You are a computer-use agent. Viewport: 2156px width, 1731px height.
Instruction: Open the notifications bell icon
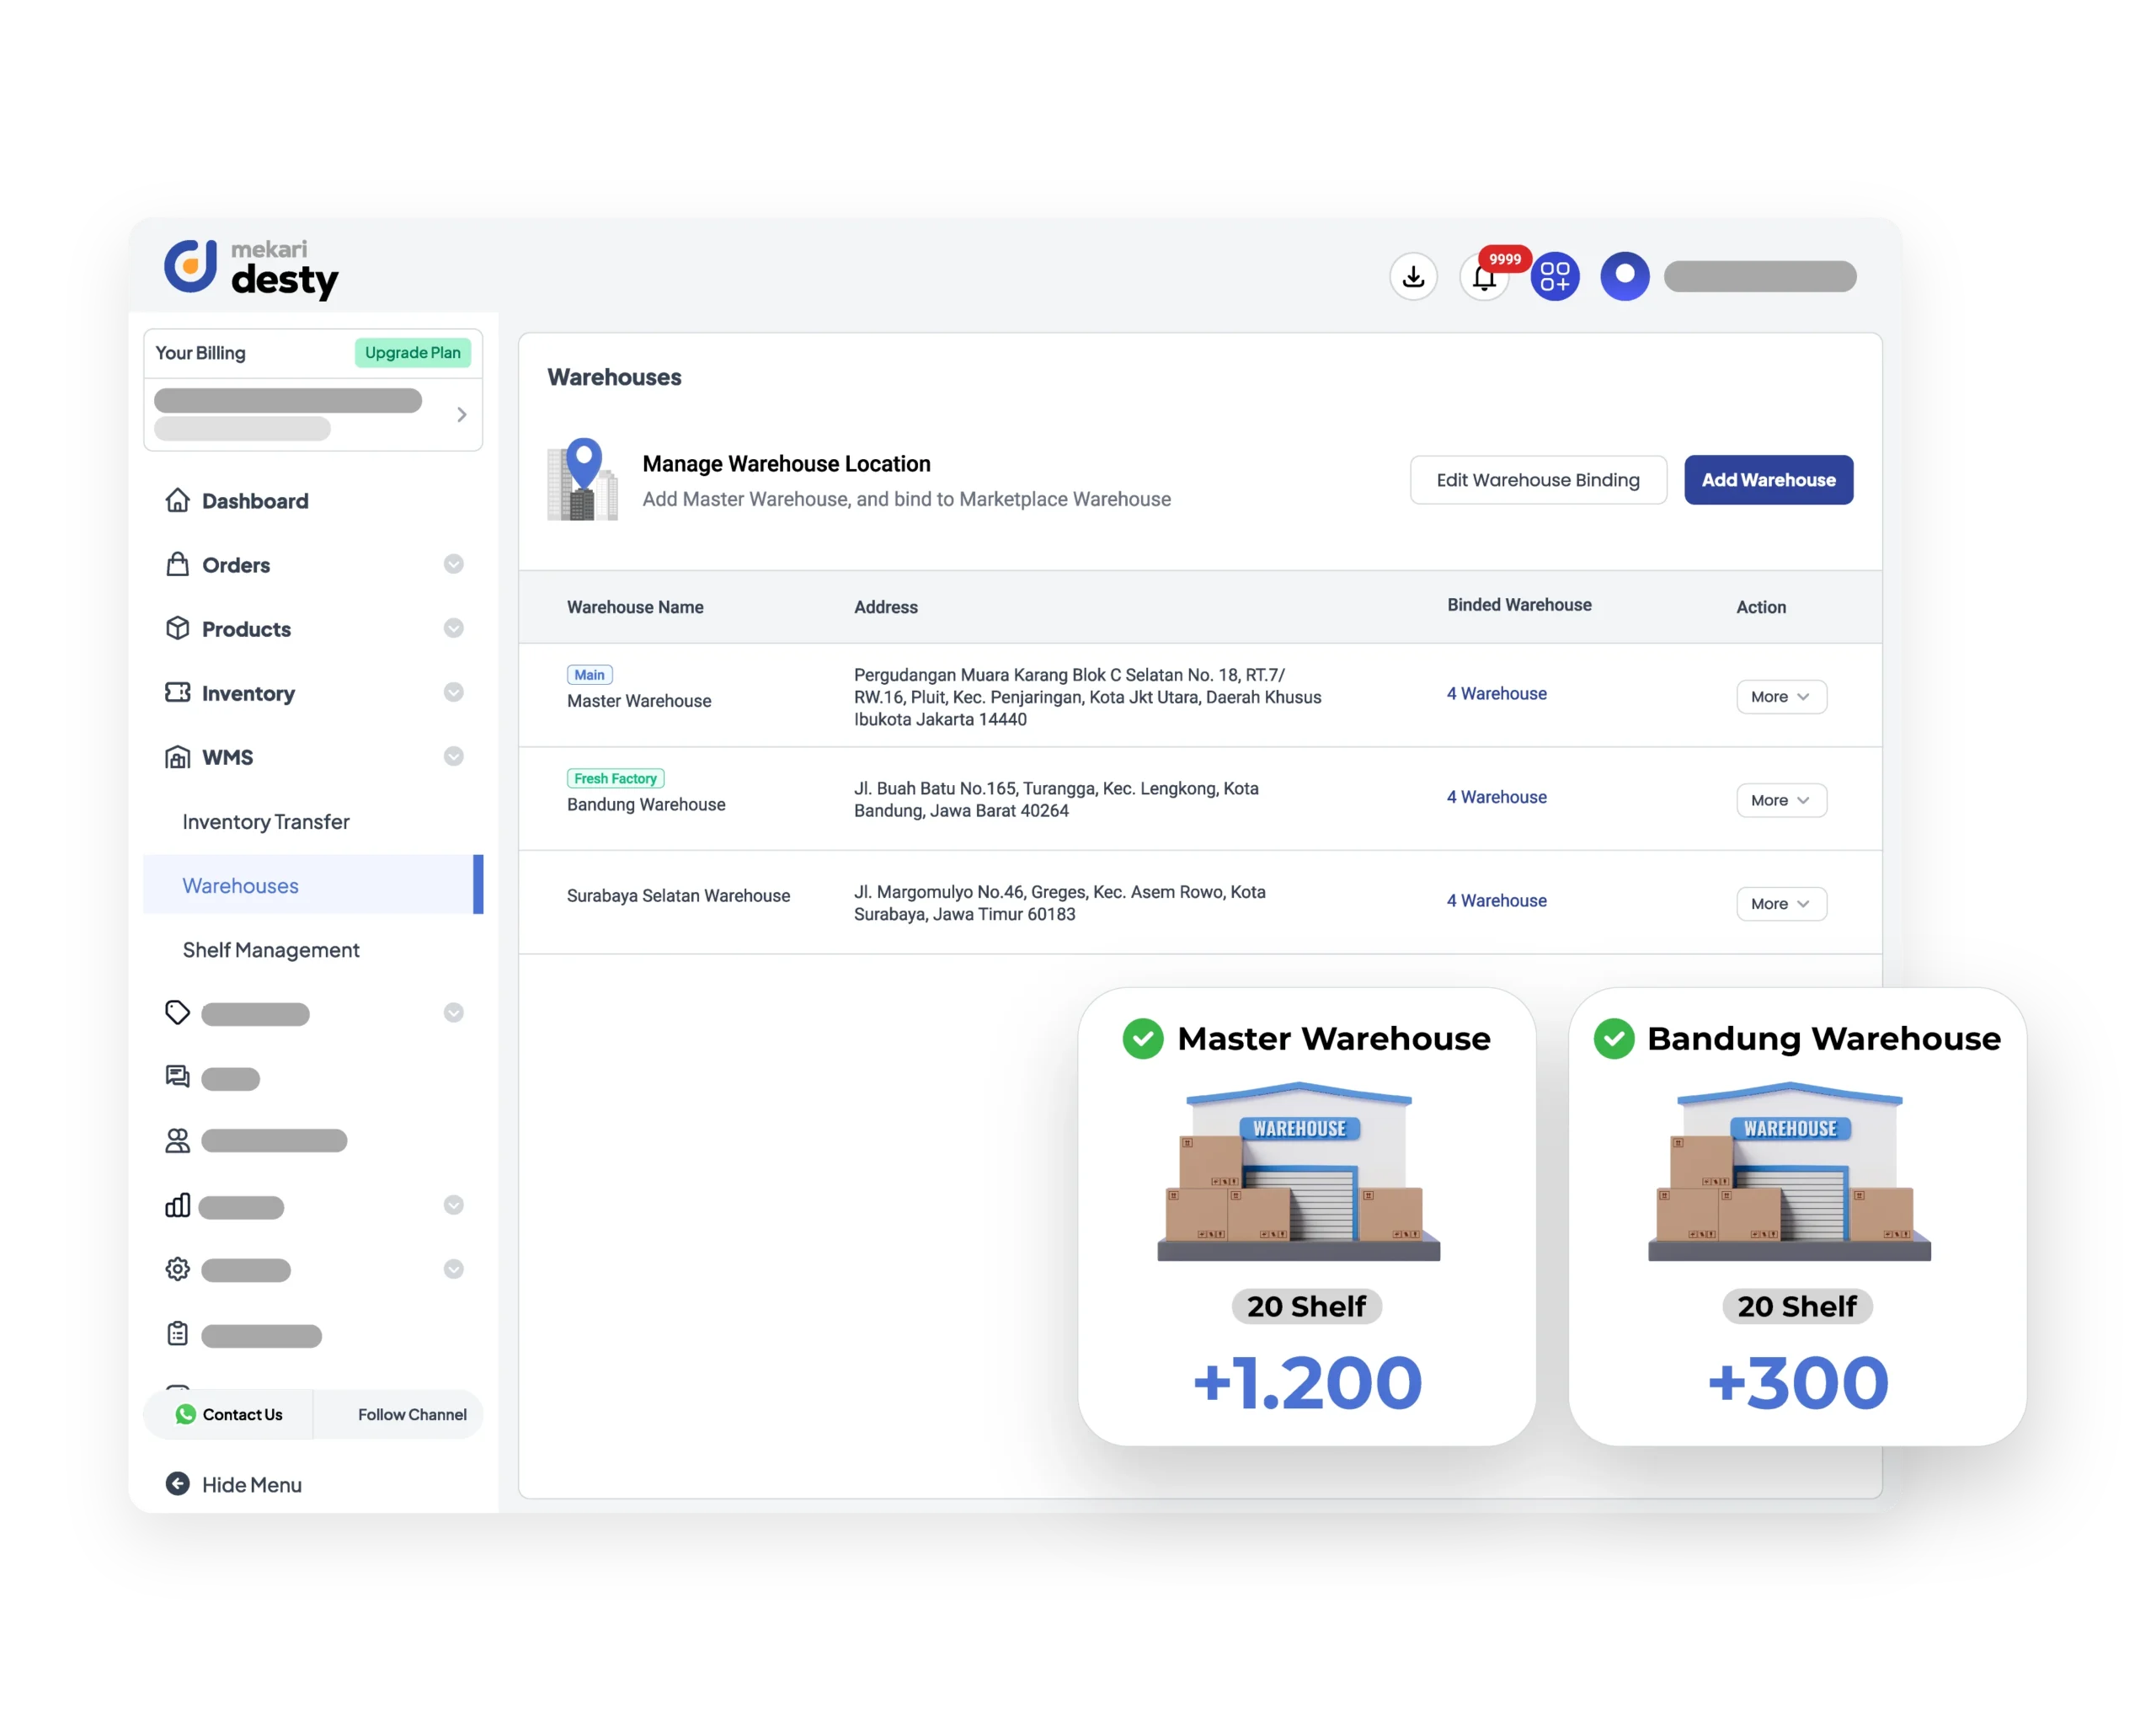[x=1484, y=278]
